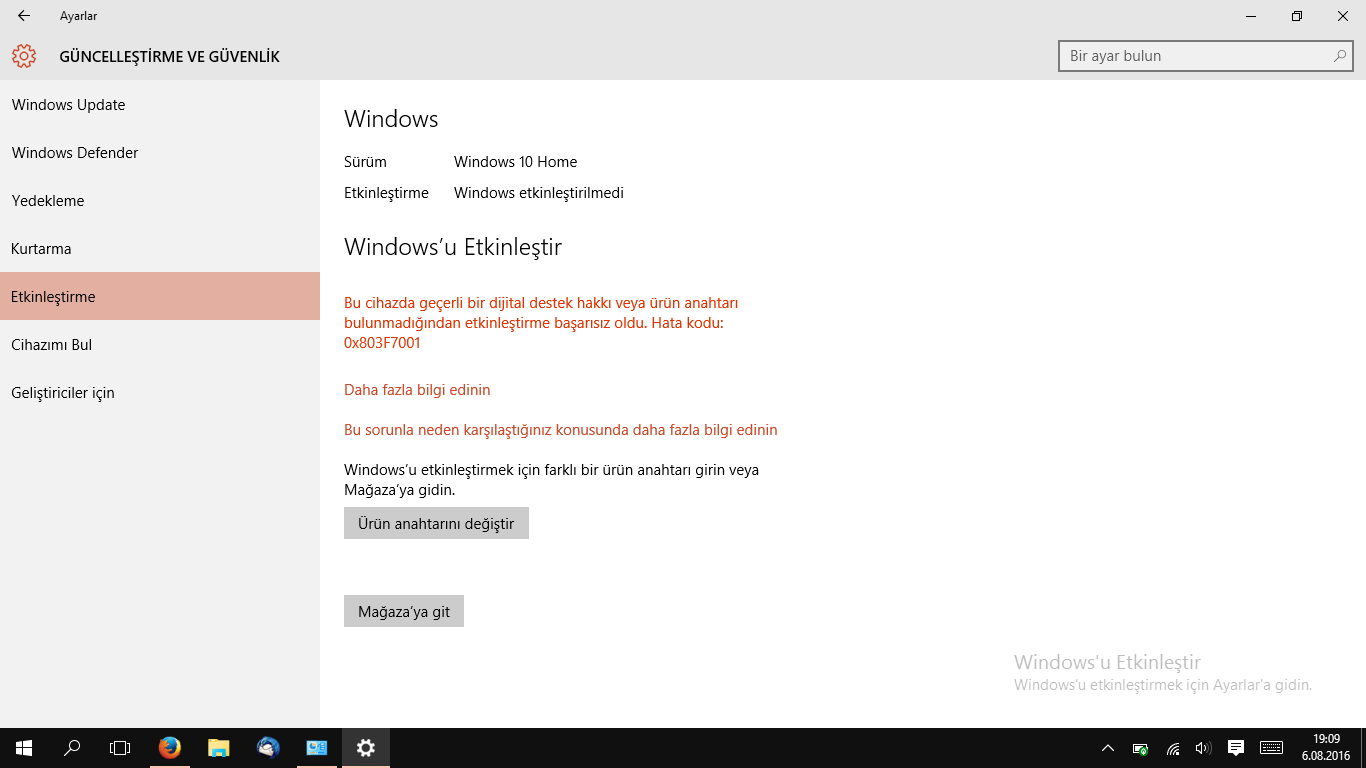
Task: Close the Ayarlar window
Action: [x=1343, y=16]
